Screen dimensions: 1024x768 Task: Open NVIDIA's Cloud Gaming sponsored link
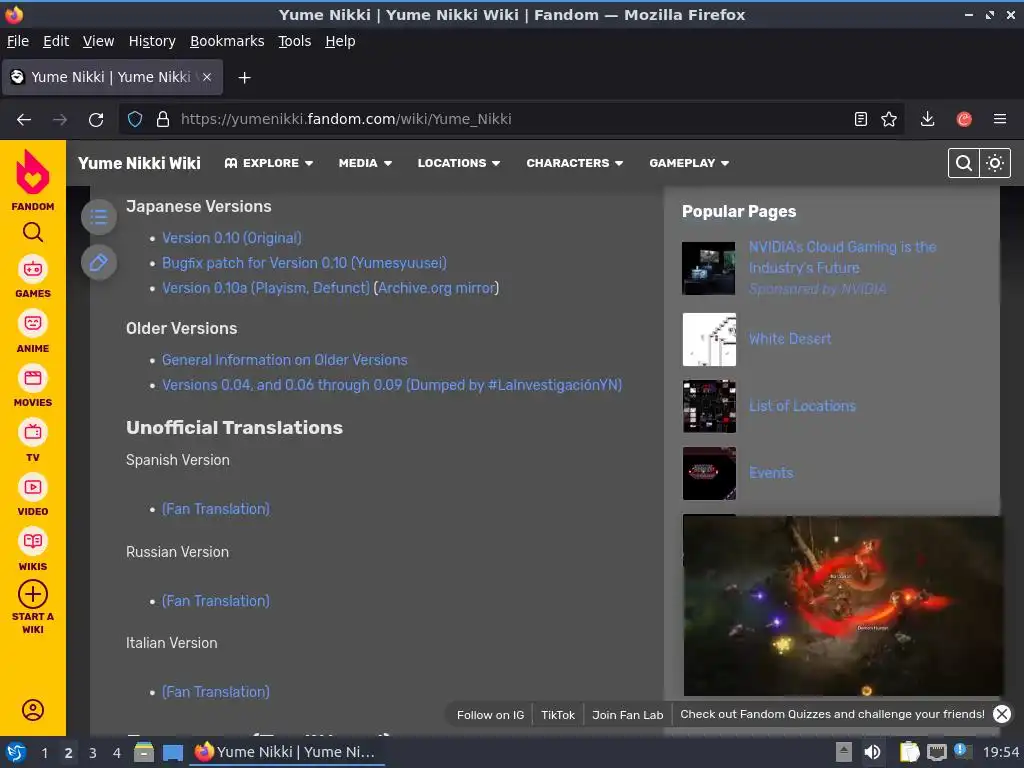click(x=842, y=257)
